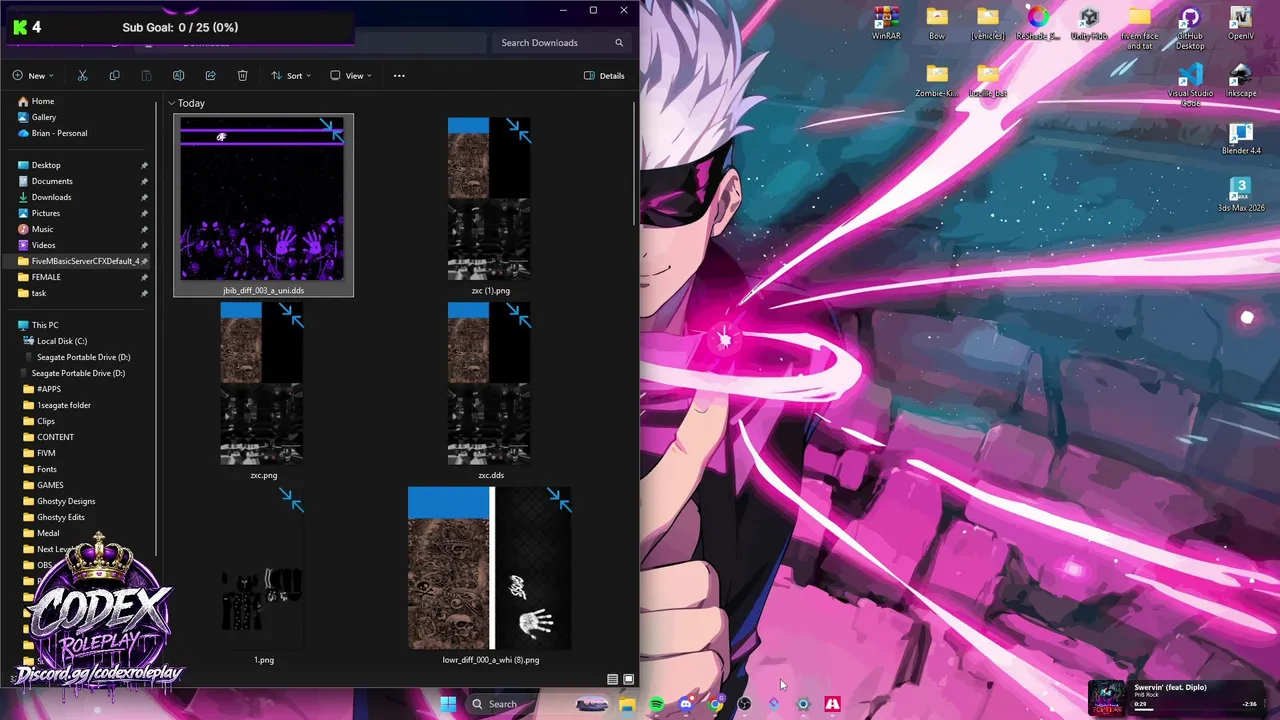The image size is (1280, 720).
Task: Click the Explorer file list vertical scrollbar
Action: click(x=636, y=165)
